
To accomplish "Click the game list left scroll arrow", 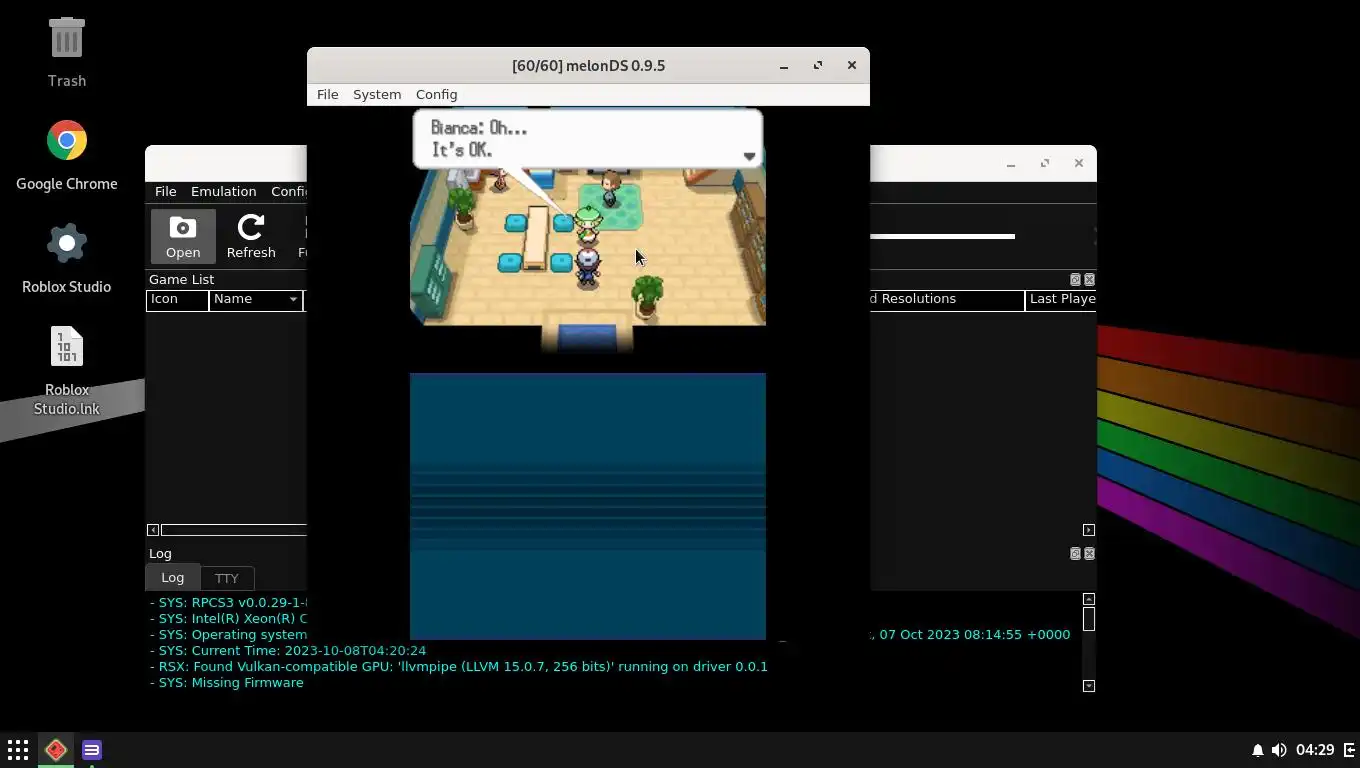I will 153,530.
